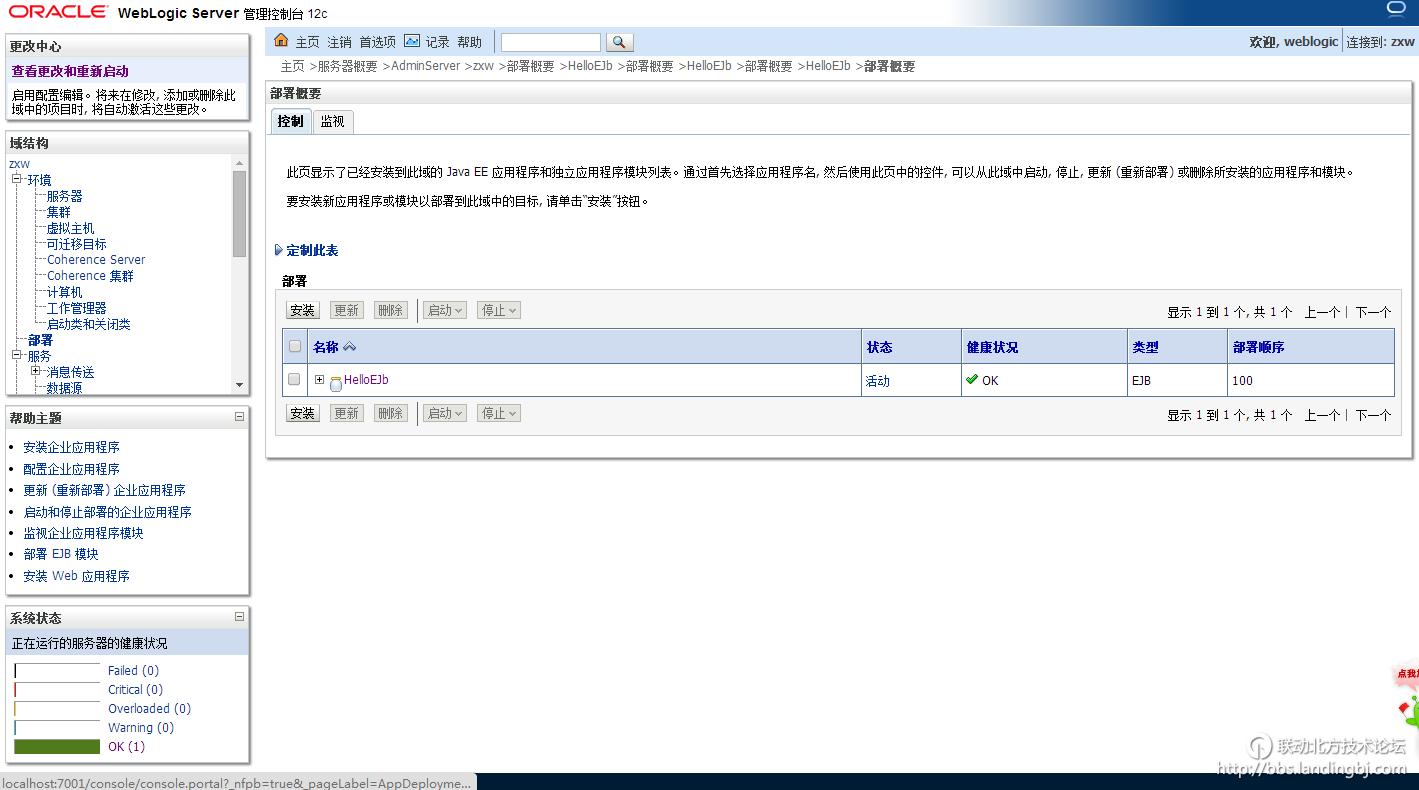Open the 启动 dropdown above the table
Screen dimensions: 1419x790
pyautogui.click(x=444, y=310)
